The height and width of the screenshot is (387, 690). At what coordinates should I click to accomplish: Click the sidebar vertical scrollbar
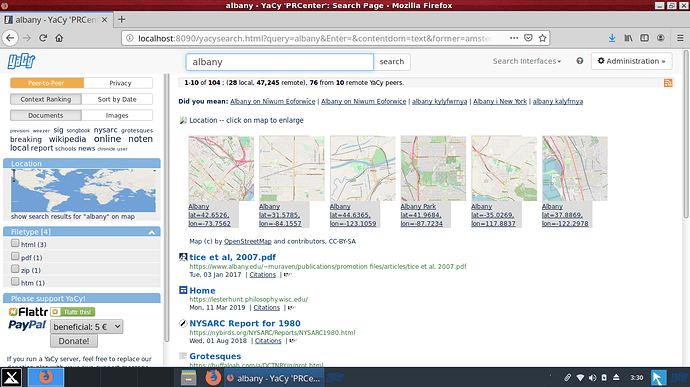point(166,208)
